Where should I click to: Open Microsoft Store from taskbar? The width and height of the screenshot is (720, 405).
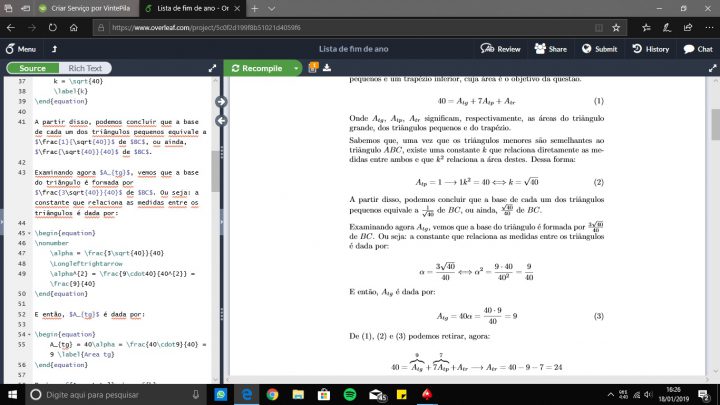point(324,394)
